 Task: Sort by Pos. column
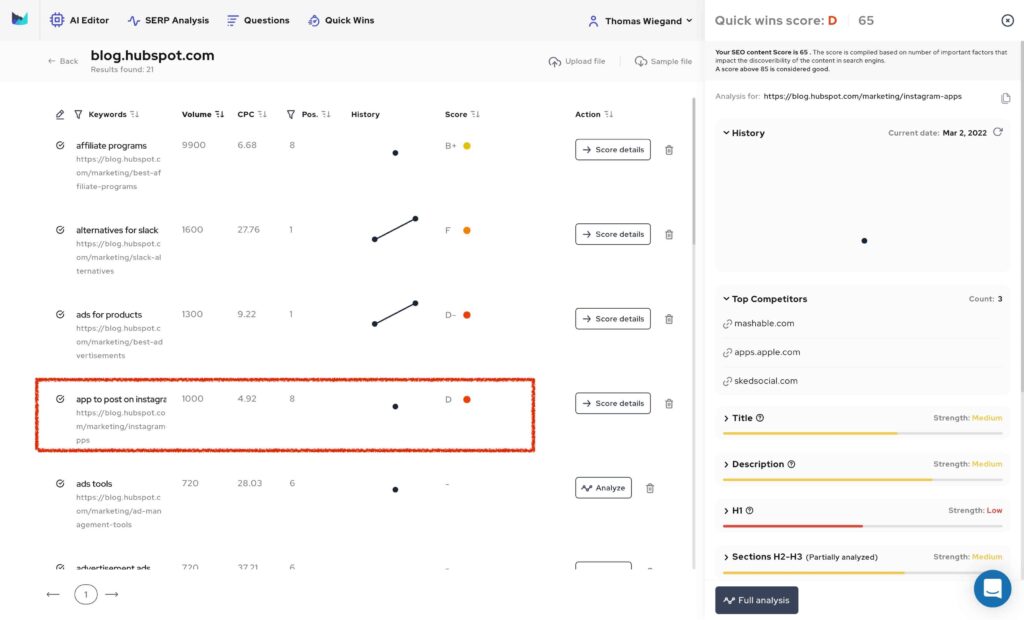(x=326, y=114)
